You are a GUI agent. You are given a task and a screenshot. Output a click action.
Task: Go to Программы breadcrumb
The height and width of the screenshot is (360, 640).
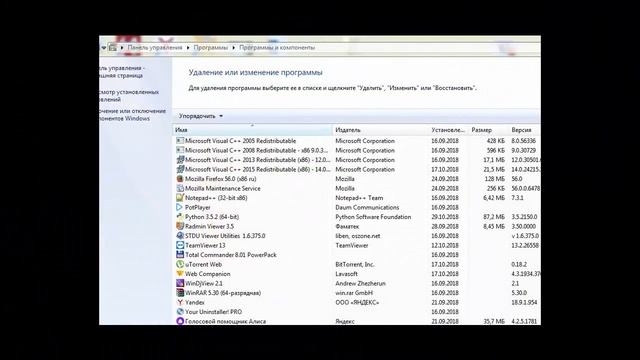(x=211, y=47)
